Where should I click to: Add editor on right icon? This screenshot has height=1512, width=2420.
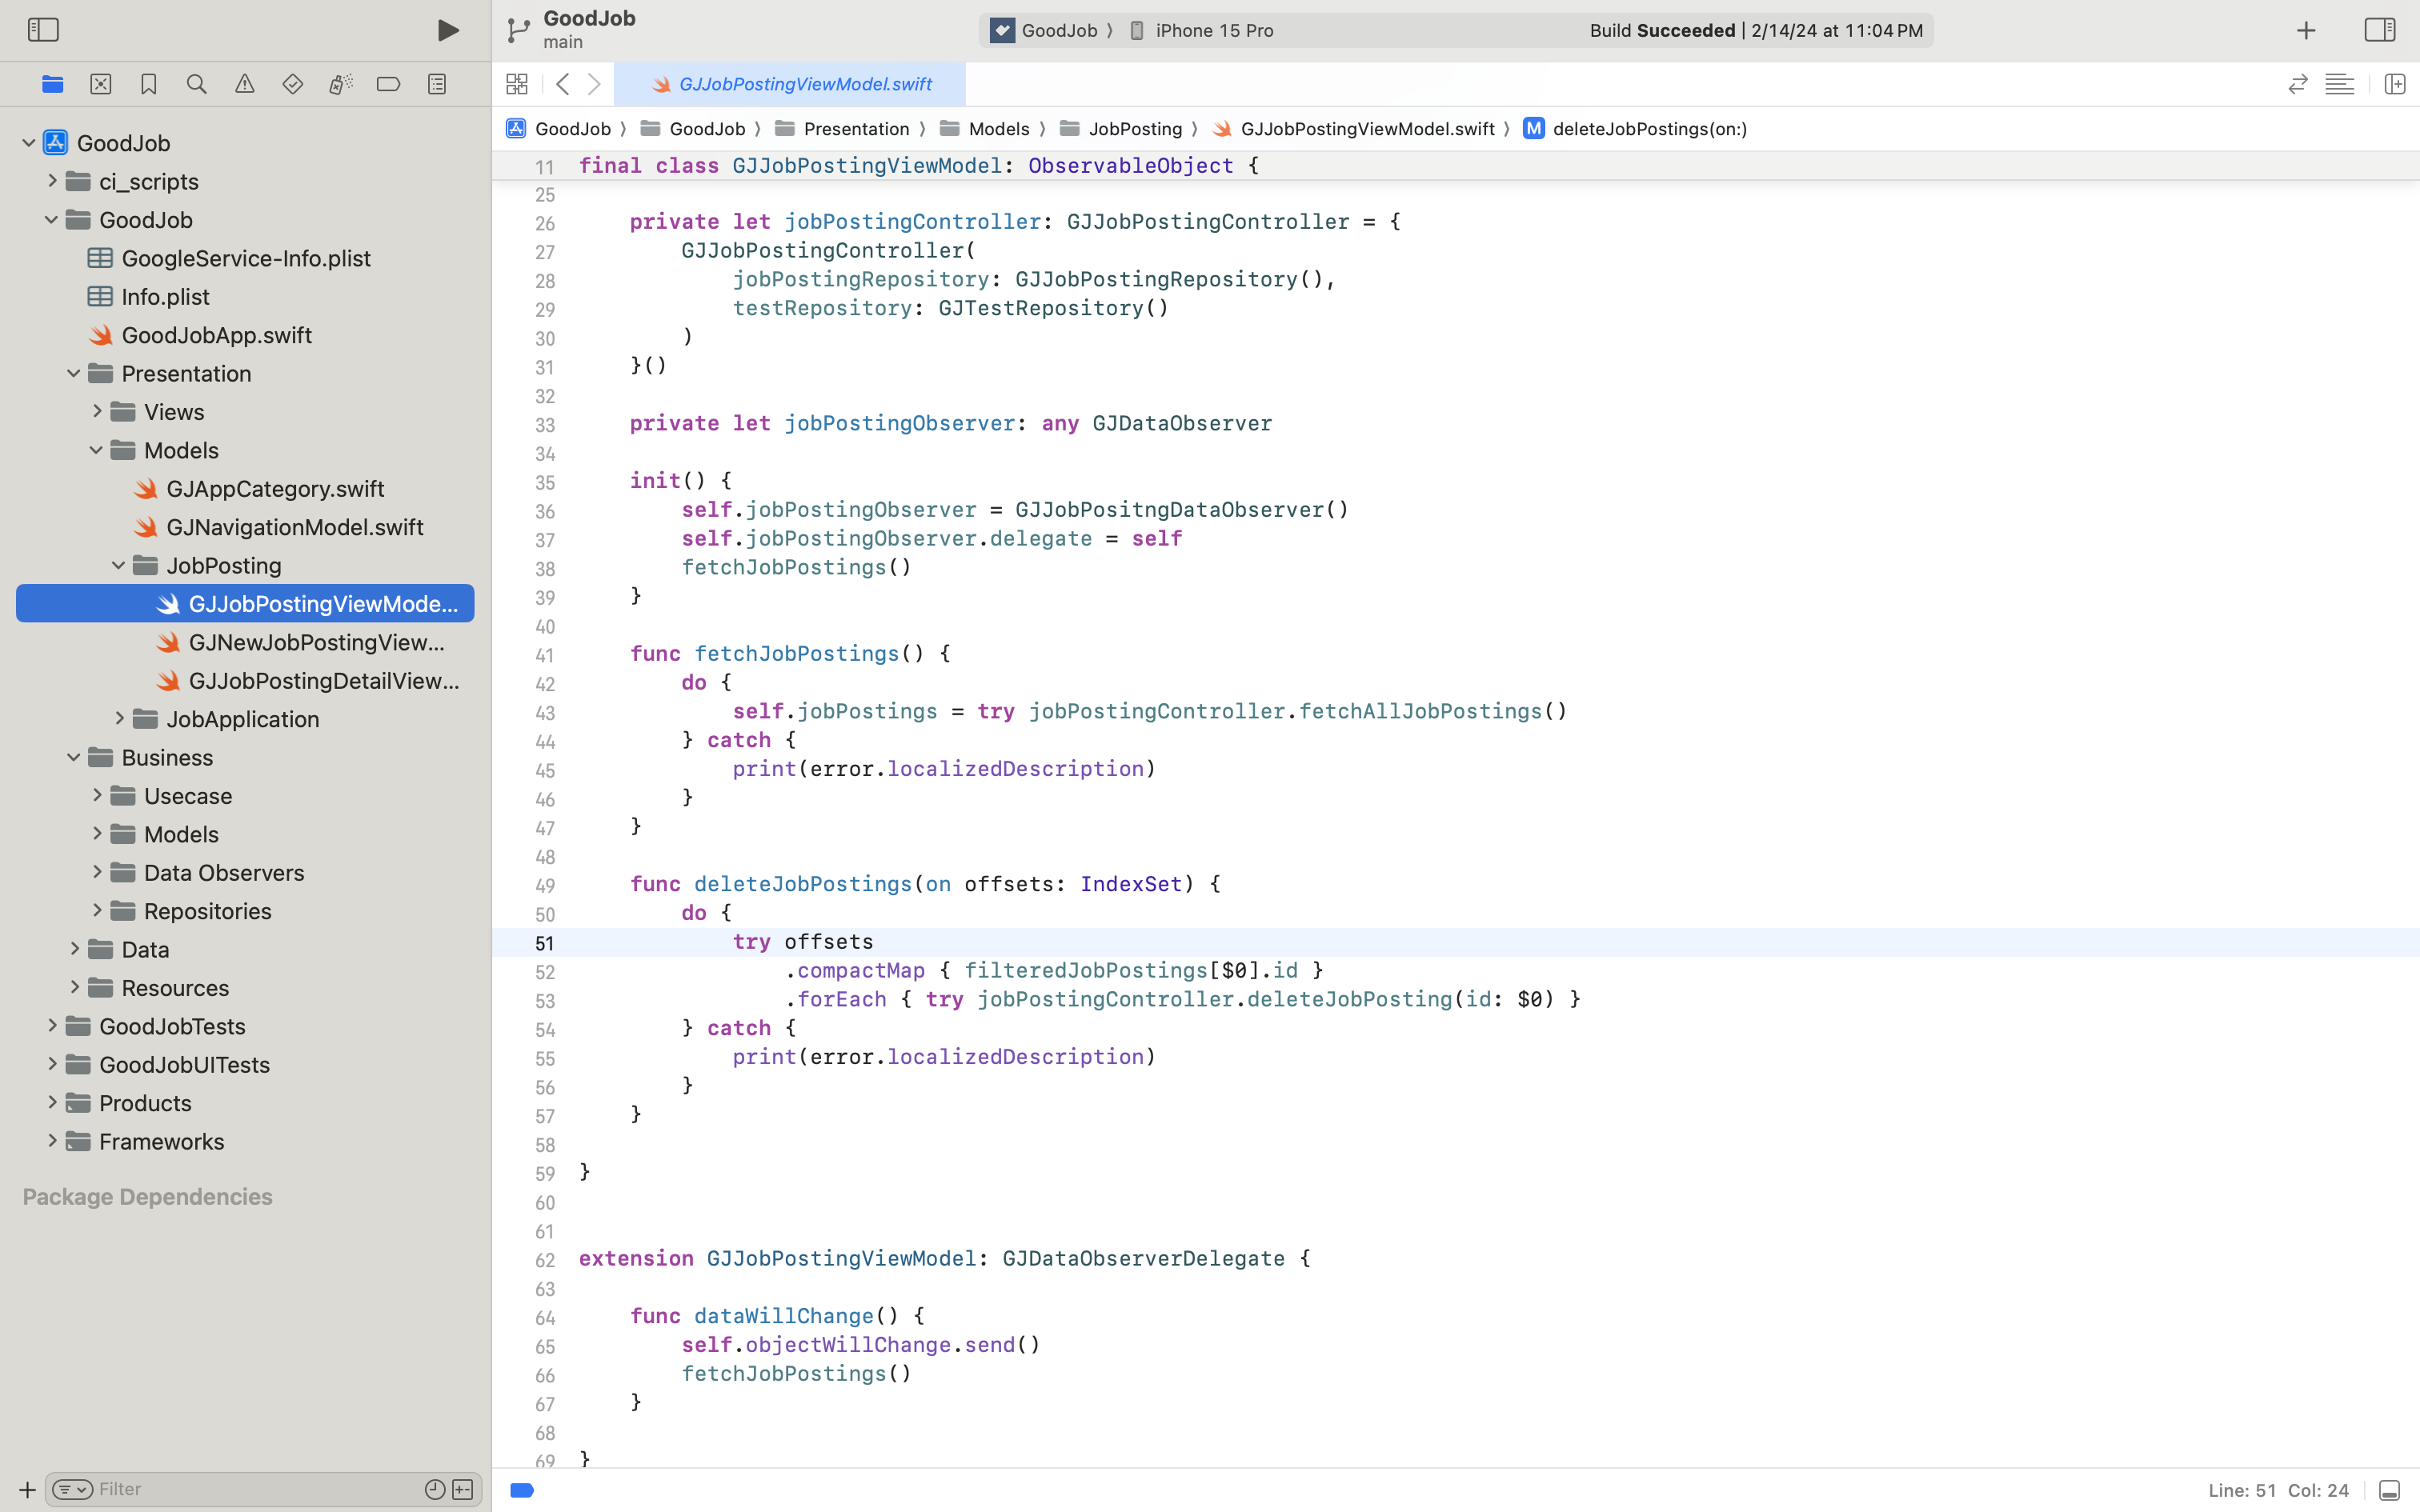pos(2394,84)
